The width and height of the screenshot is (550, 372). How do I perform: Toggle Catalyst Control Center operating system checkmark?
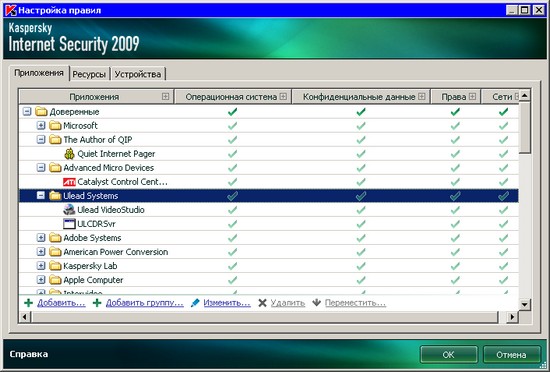pos(232,182)
